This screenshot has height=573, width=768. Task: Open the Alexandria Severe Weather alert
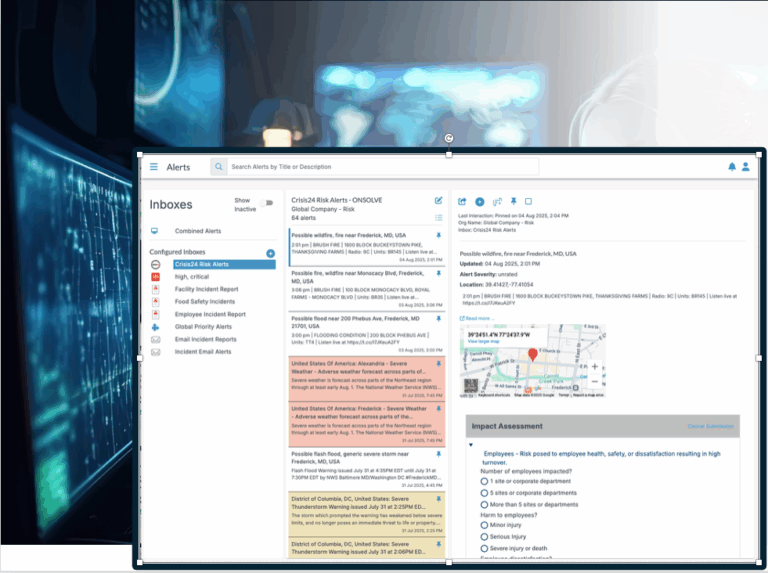point(366,379)
